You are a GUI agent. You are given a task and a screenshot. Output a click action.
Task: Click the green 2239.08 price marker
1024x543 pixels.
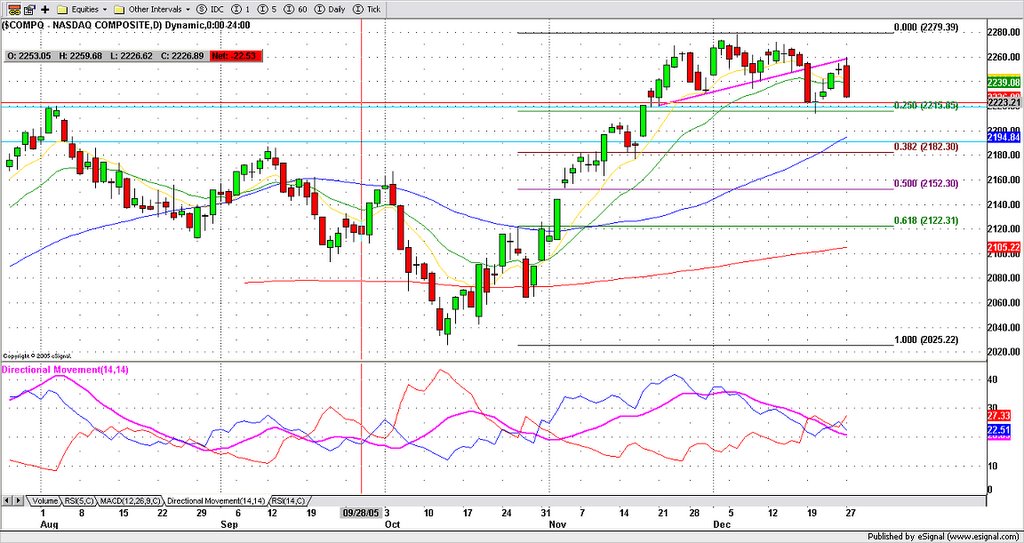pos(1004,82)
